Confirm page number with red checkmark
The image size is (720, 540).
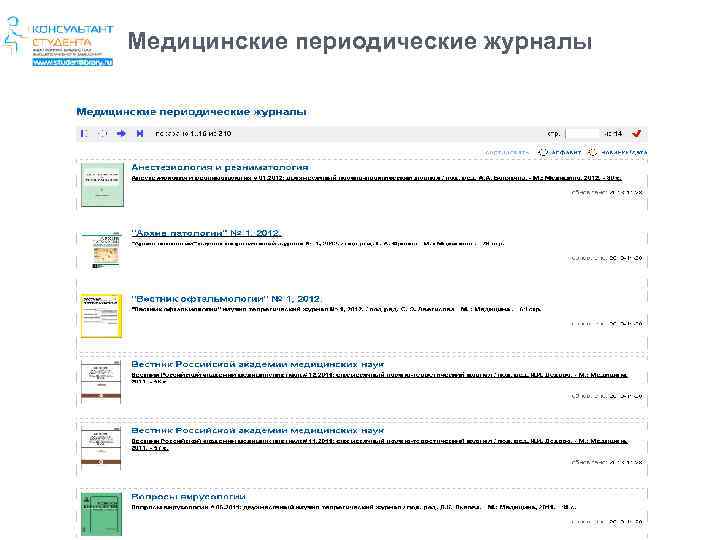pyautogui.click(x=636, y=134)
